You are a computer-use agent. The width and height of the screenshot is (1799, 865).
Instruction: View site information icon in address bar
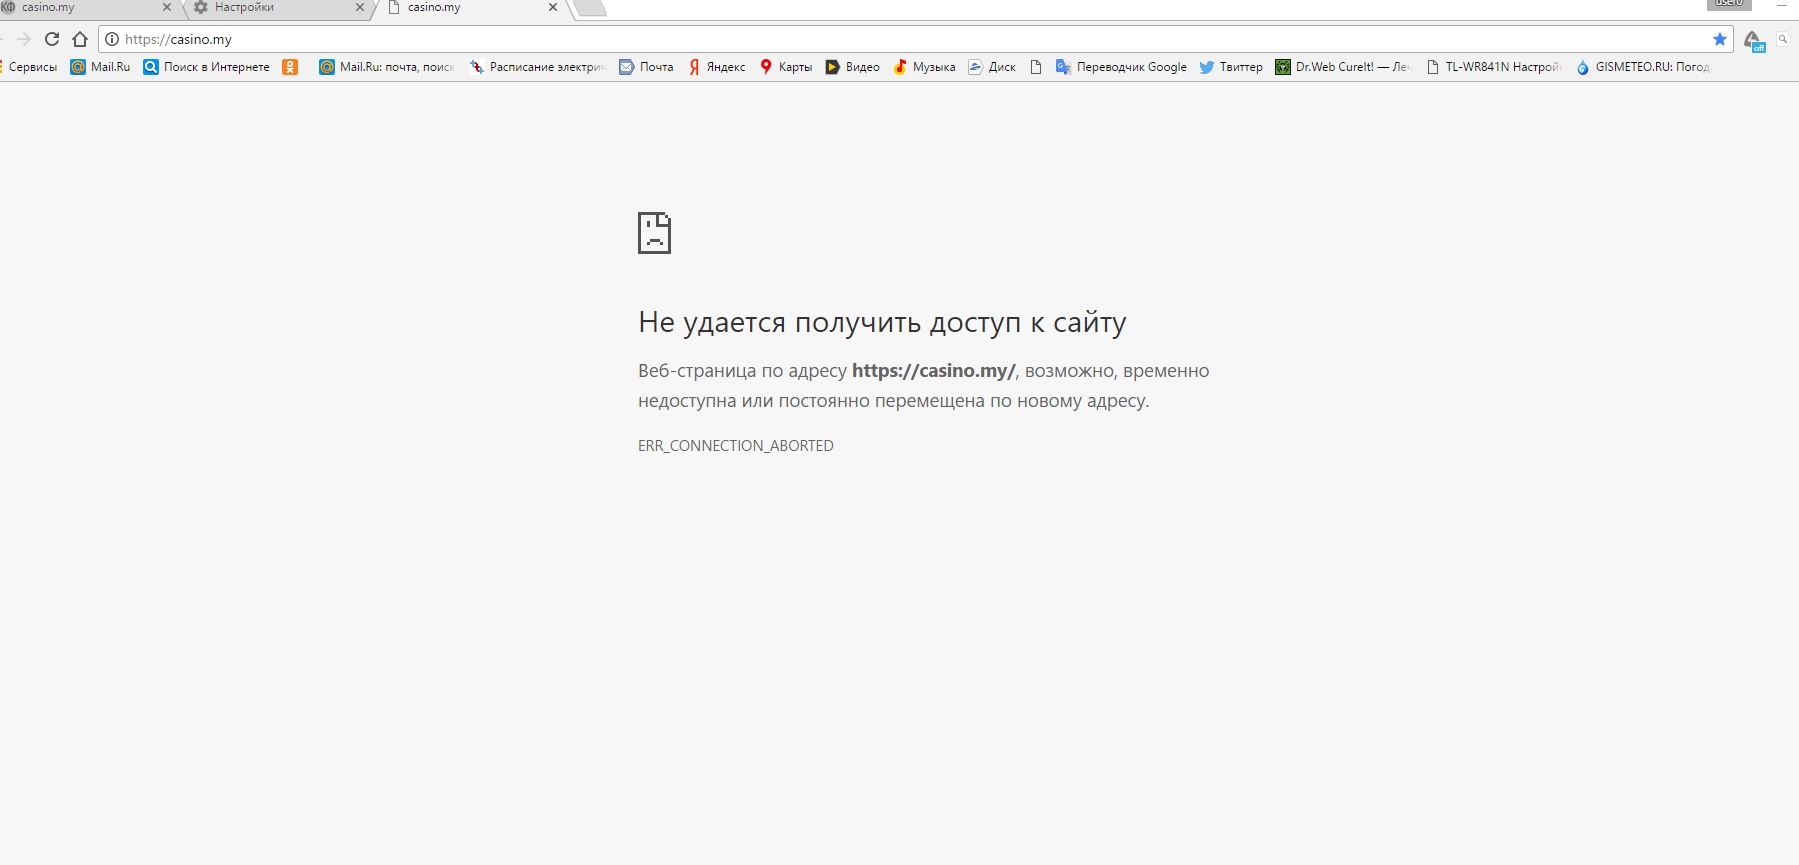(112, 39)
